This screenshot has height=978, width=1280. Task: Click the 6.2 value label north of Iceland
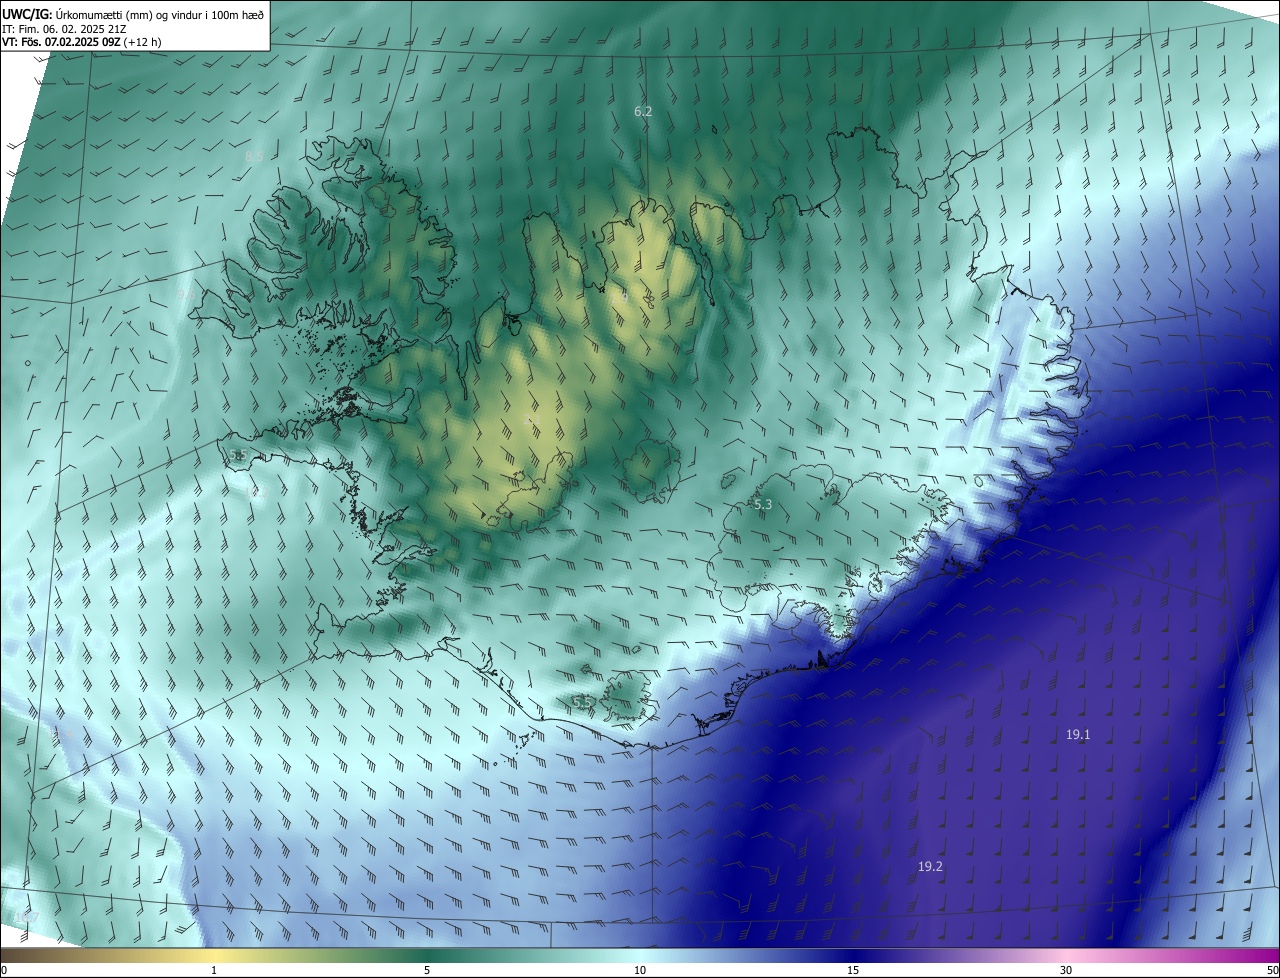tap(643, 112)
